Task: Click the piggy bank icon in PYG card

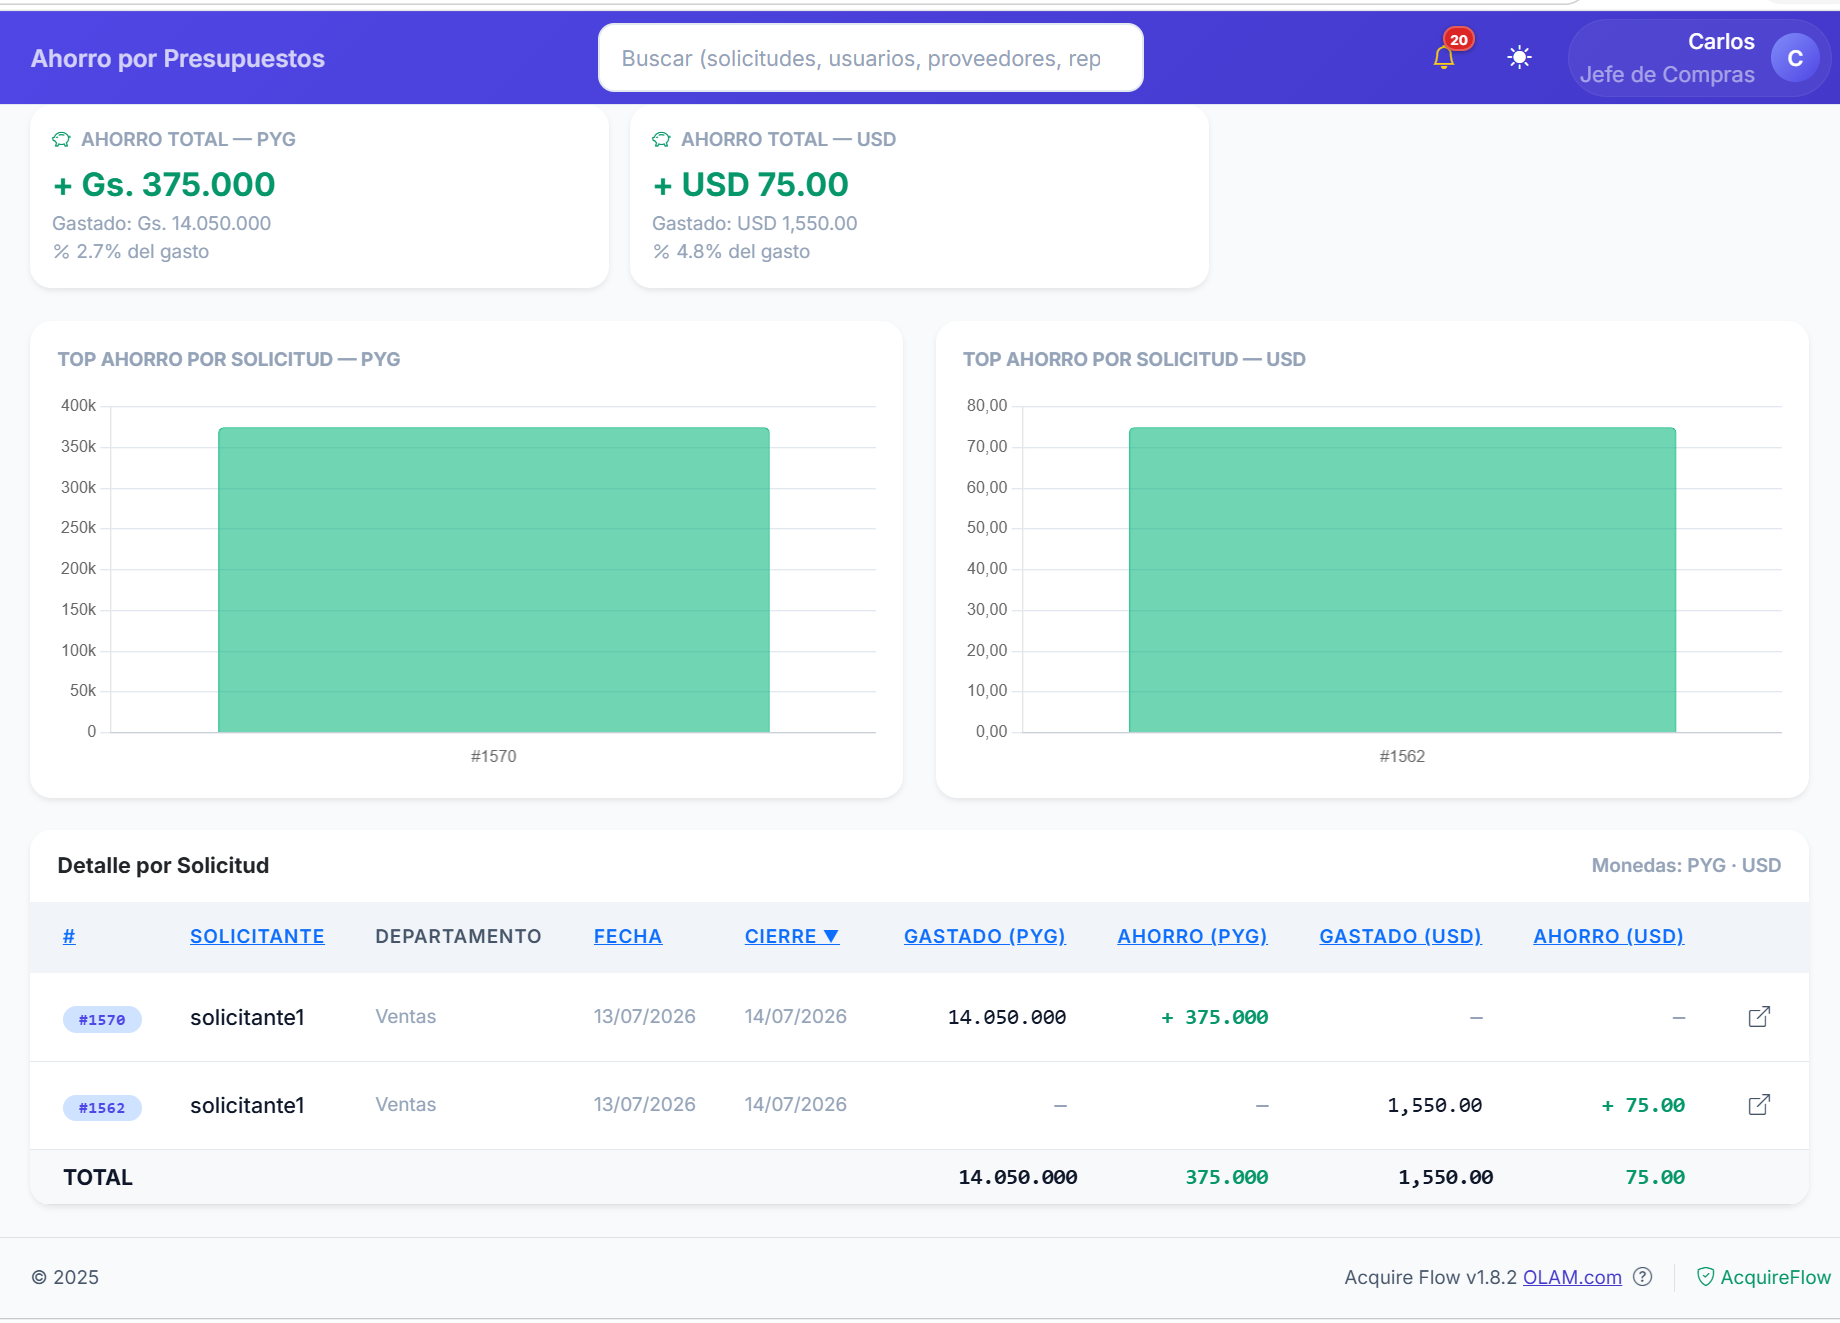Action: pos(62,140)
